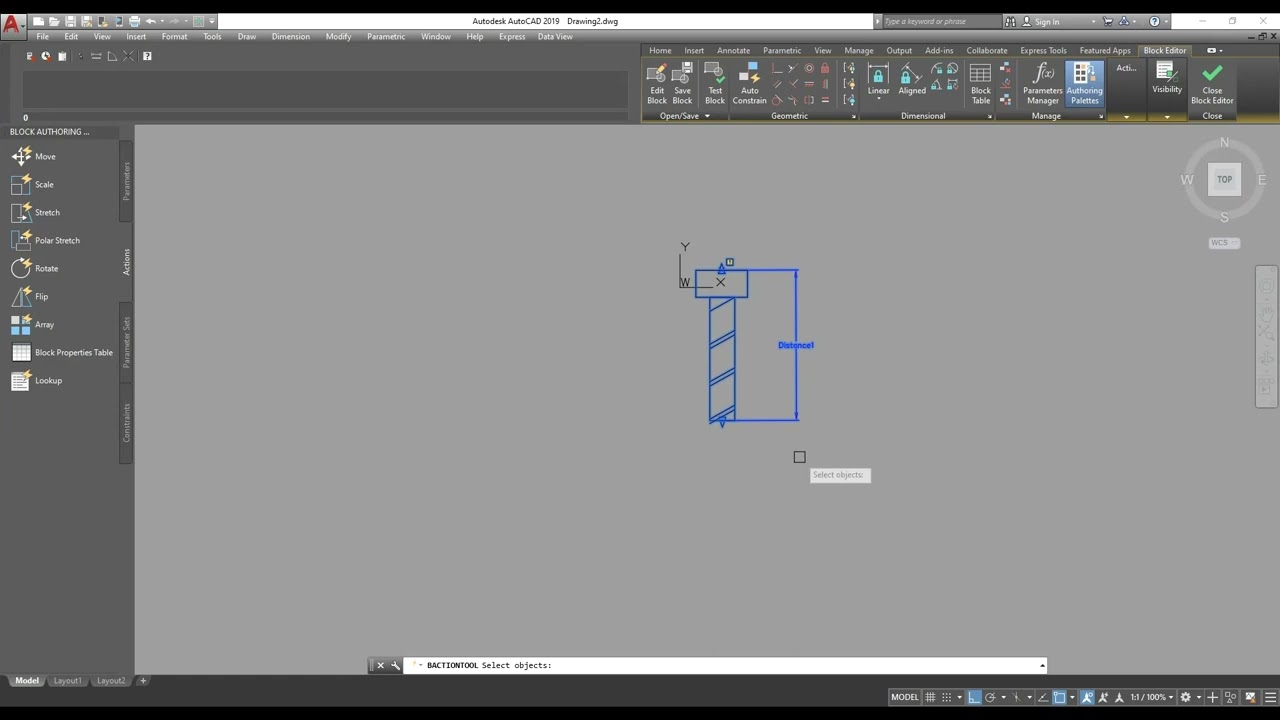The width and height of the screenshot is (1280, 720).
Task: Click the command line customize wrench icon
Action: click(395, 665)
